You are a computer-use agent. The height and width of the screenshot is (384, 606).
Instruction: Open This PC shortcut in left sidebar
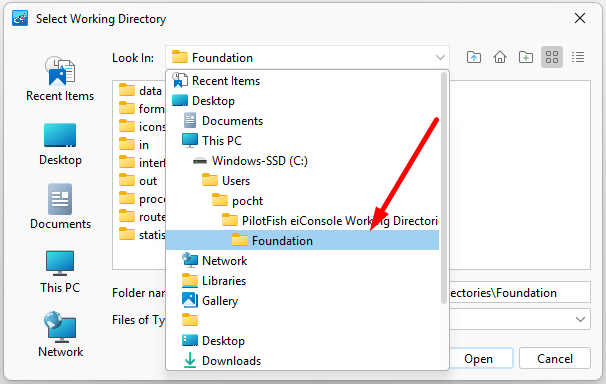pyautogui.click(x=60, y=272)
